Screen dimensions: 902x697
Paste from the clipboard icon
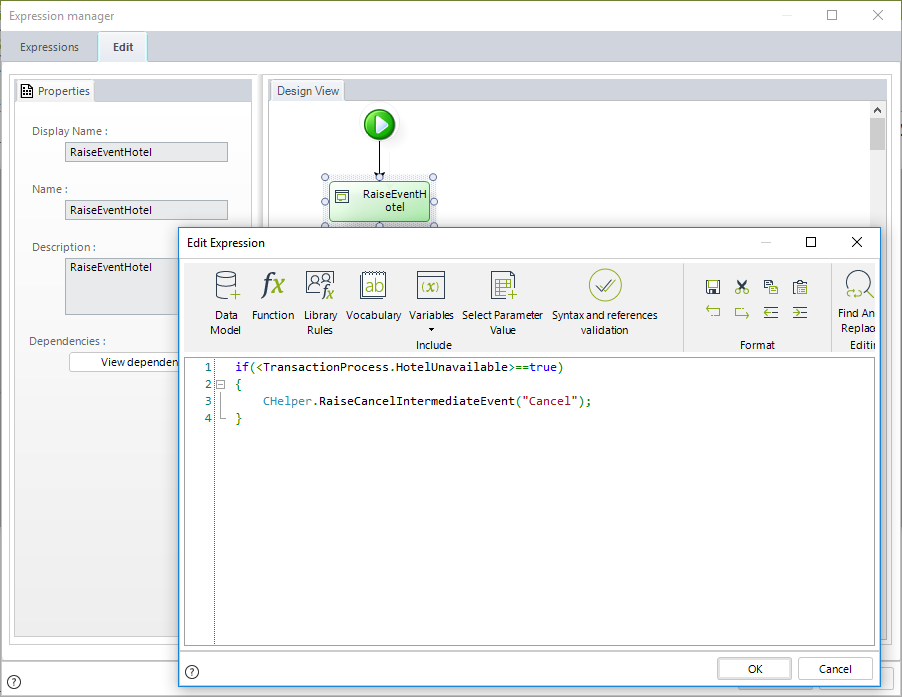coord(799,287)
